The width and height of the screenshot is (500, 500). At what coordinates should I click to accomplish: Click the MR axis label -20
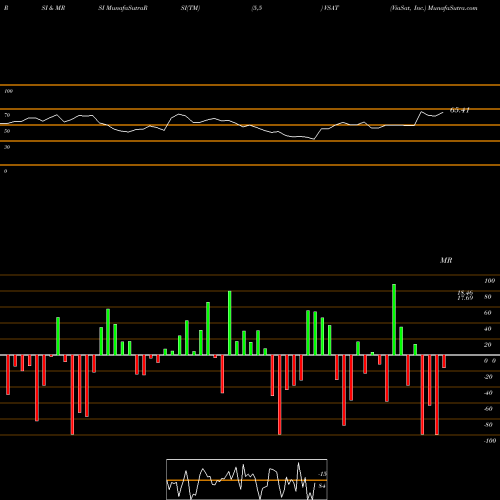tap(488, 377)
